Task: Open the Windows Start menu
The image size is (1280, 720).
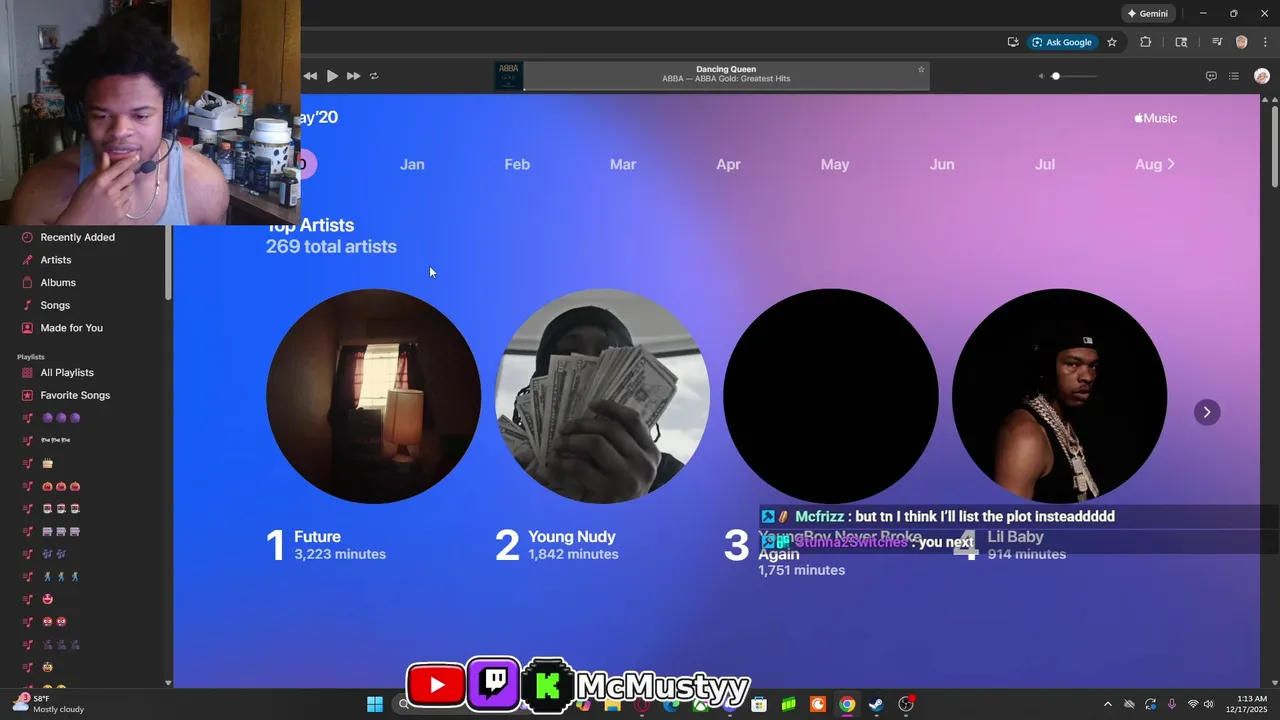Action: point(375,704)
